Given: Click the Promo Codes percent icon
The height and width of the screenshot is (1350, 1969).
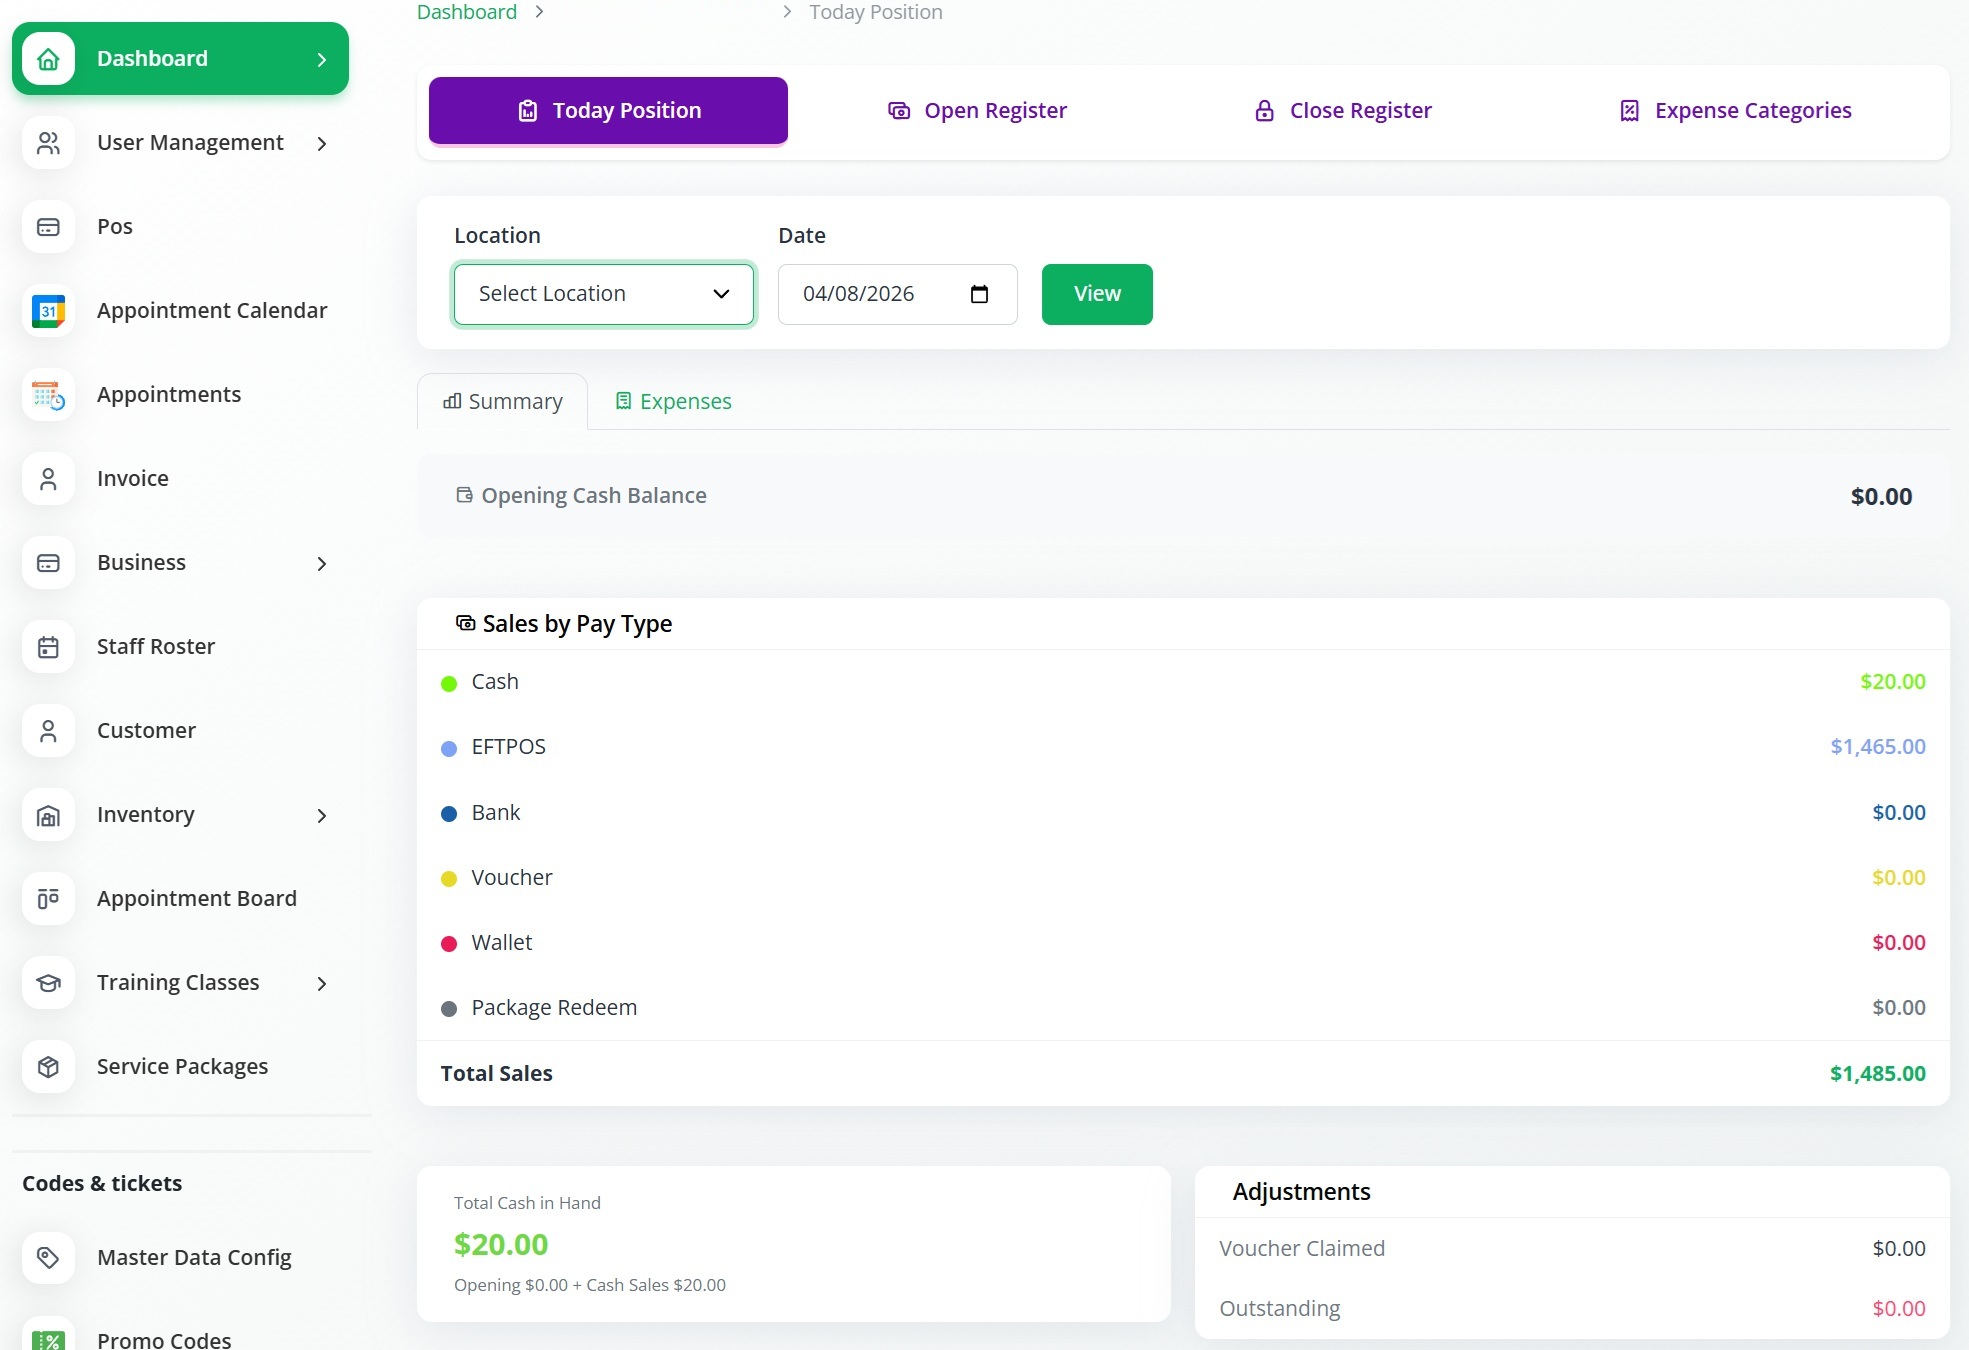Looking at the screenshot, I should click(48, 1340).
